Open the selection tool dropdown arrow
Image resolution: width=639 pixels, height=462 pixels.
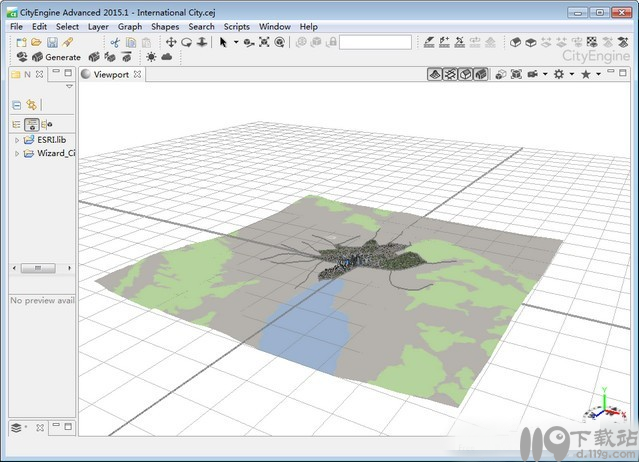pos(236,42)
